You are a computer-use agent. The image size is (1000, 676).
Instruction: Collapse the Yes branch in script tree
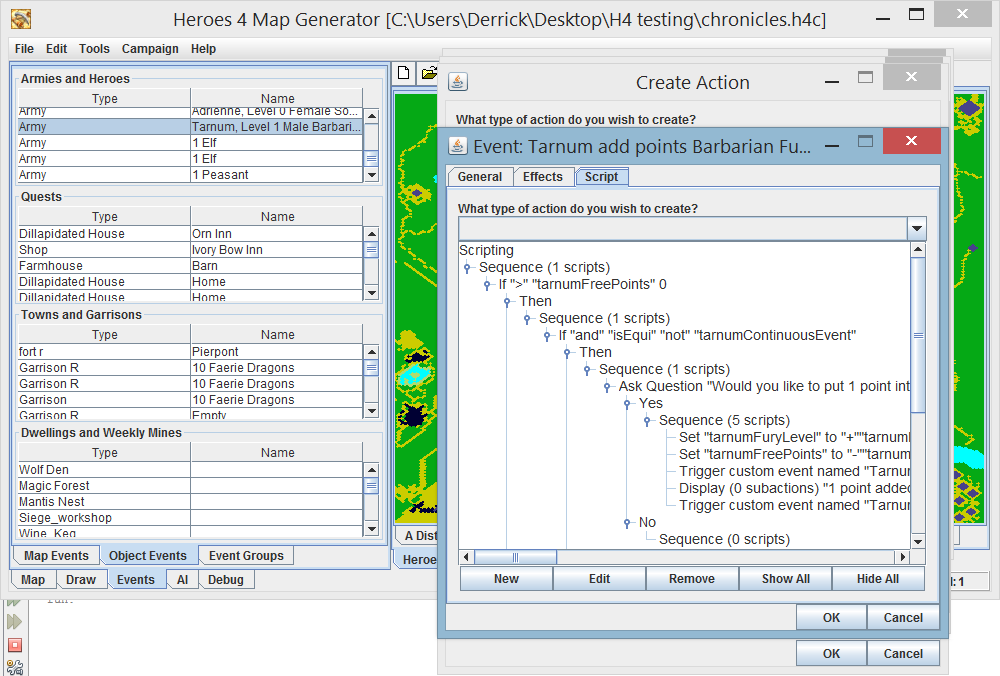627,404
